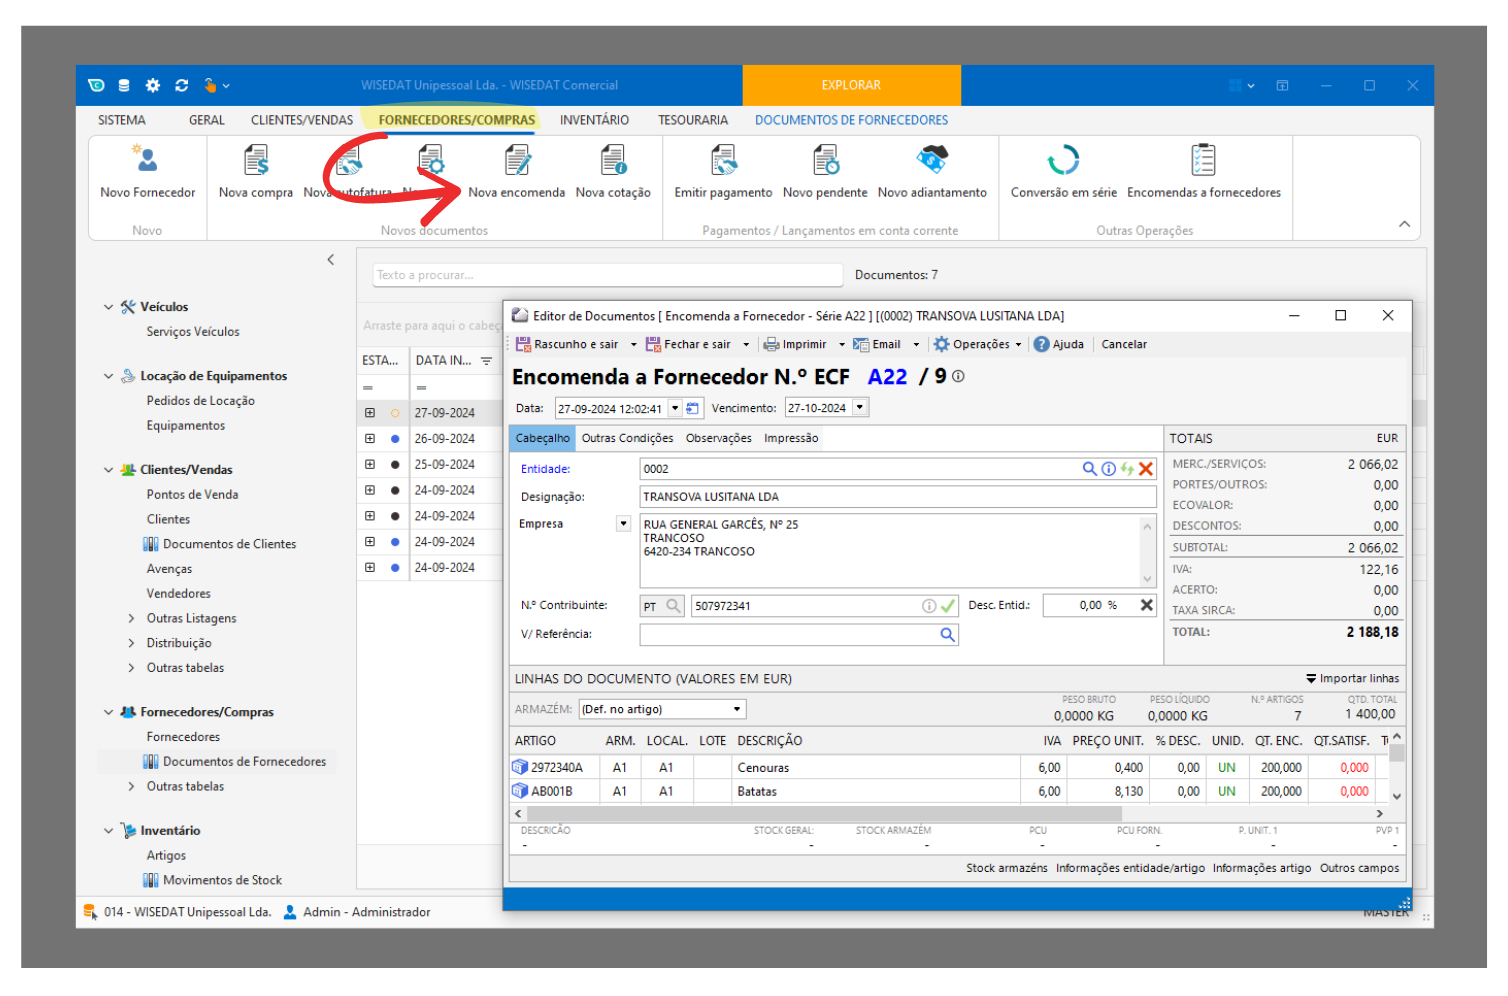Viewport: 1508px width, 996px height.
Task: Expand the Outras Listagens tree node
Action: point(131,618)
